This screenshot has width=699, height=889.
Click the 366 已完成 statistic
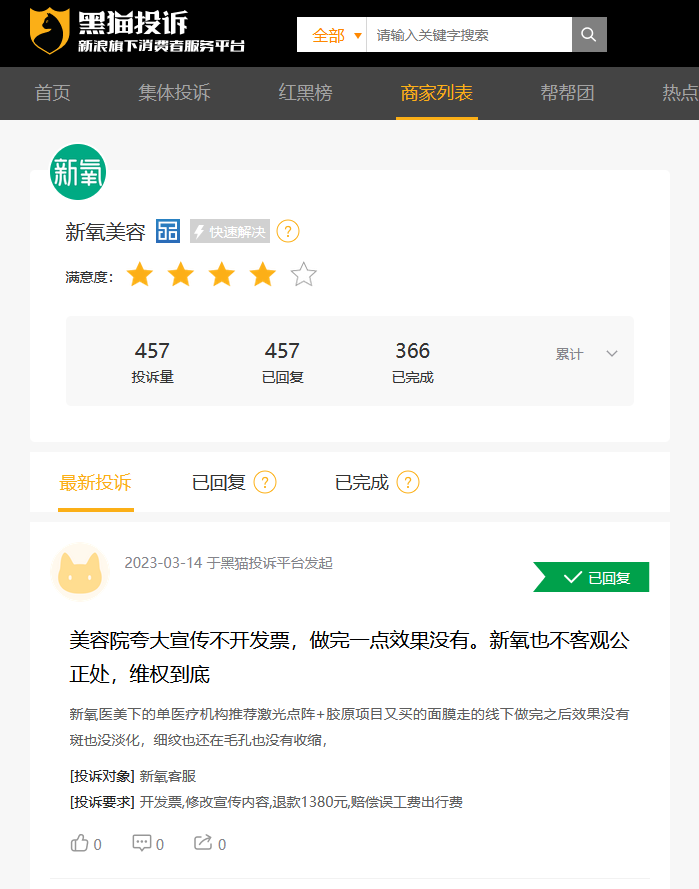pos(413,361)
